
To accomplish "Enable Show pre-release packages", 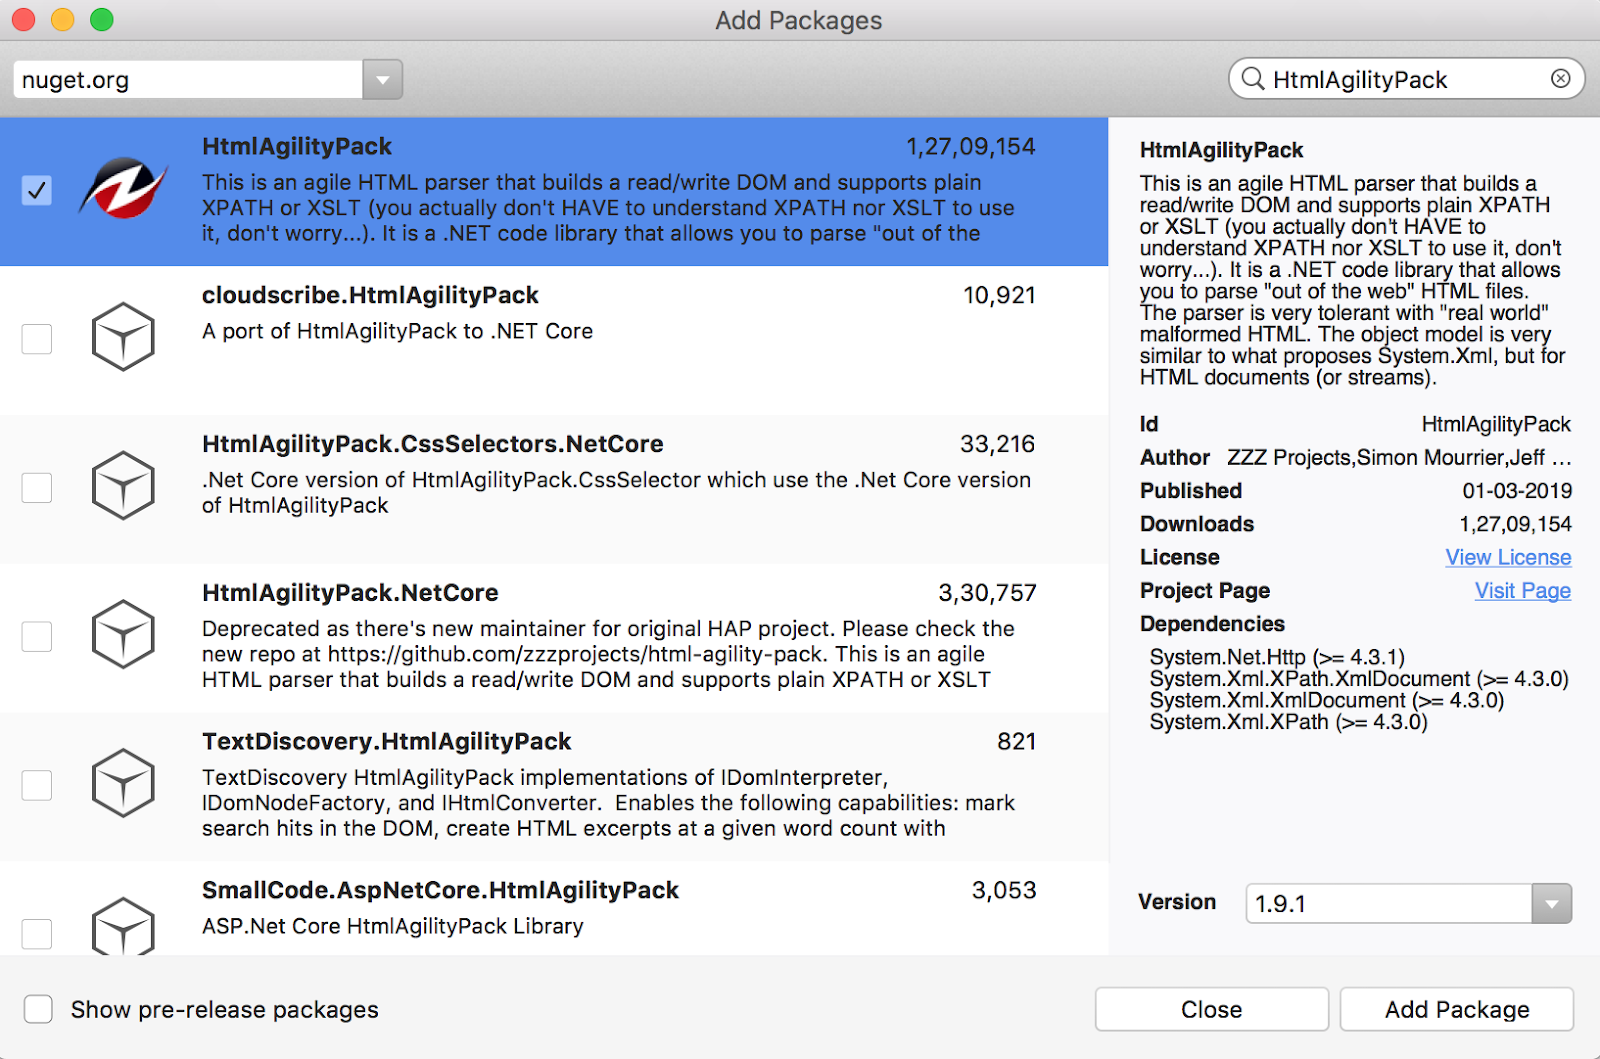I will point(37,1009).
